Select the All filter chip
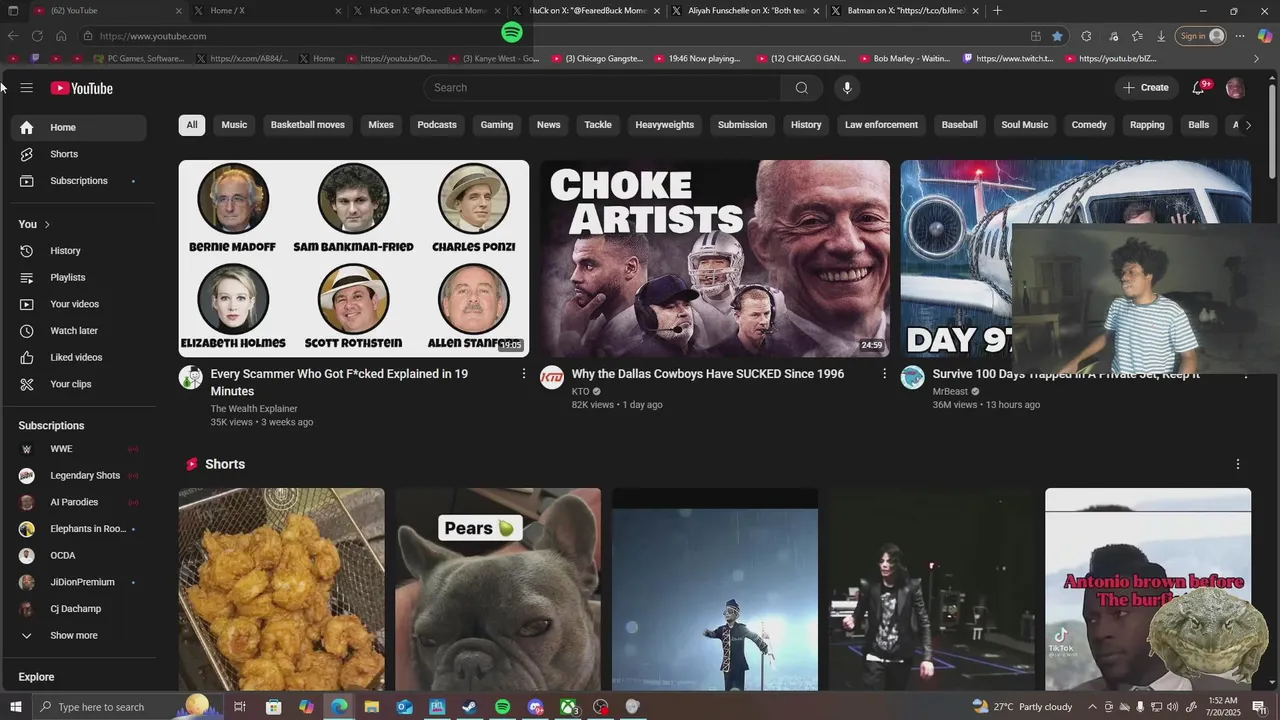This screenshot has height=720, width=1280. 192,125
